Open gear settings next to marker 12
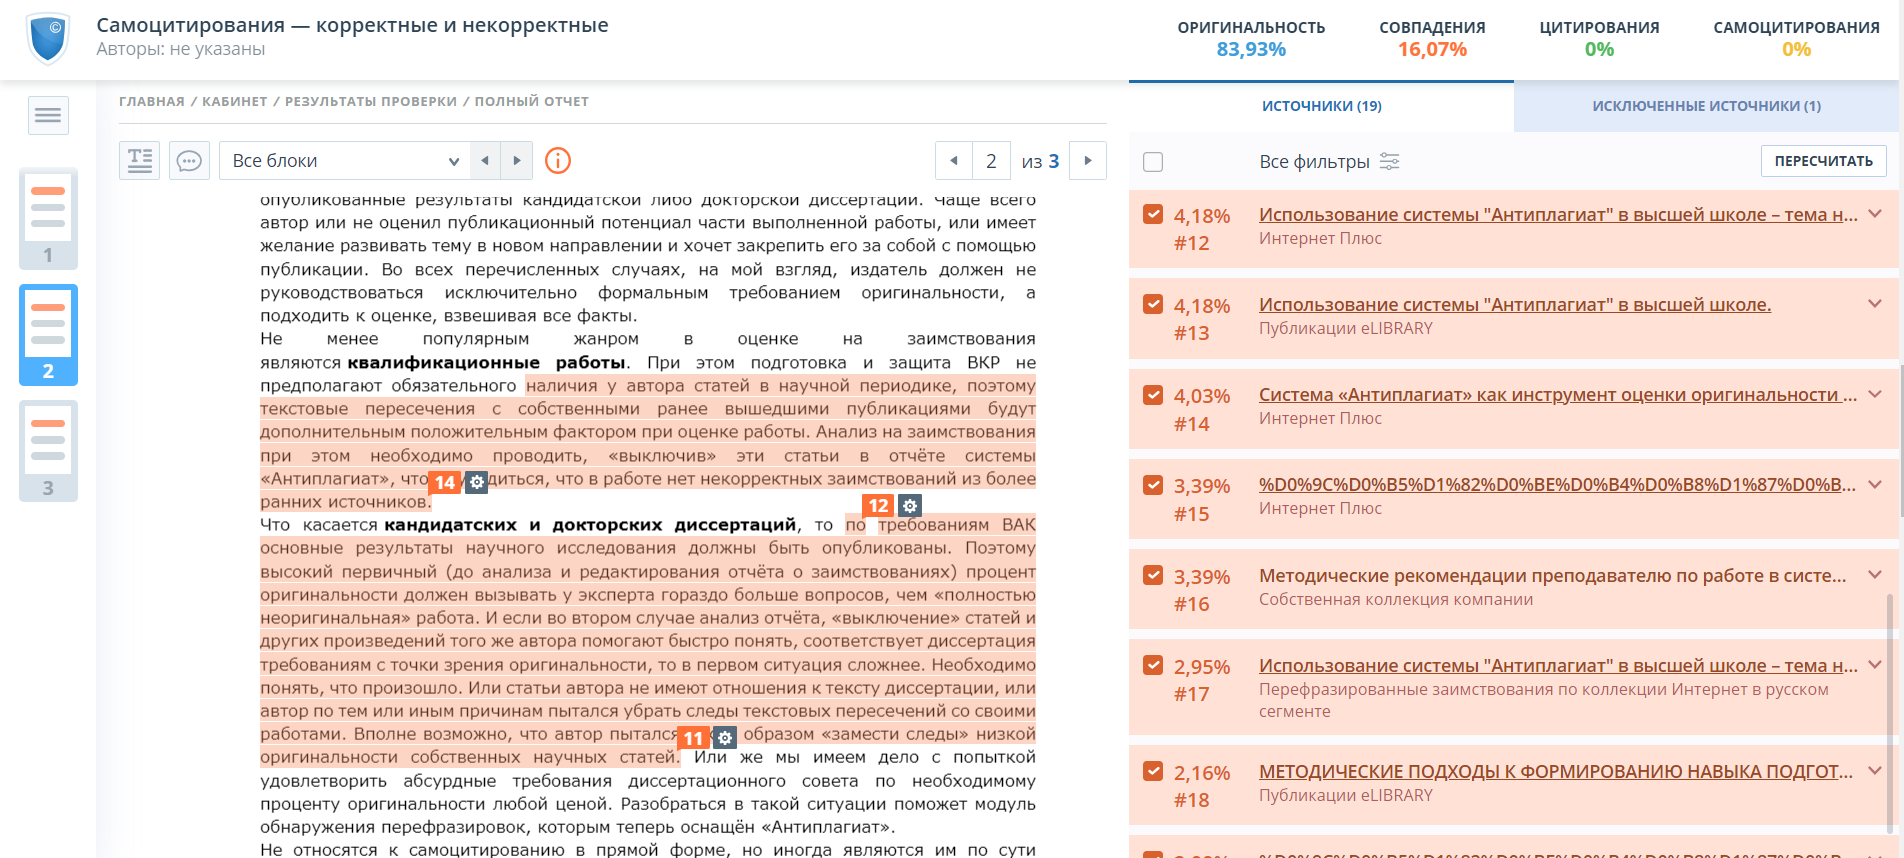The width and height of the screenshot is (1904, 858). 910,506
